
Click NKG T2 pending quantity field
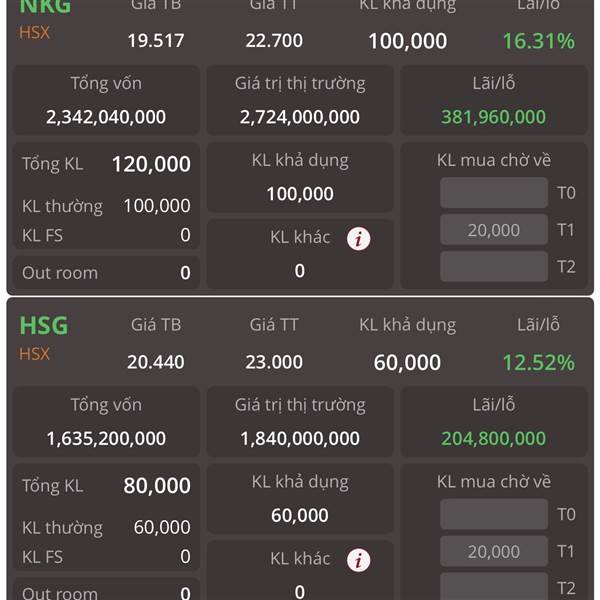pos(494,266)
